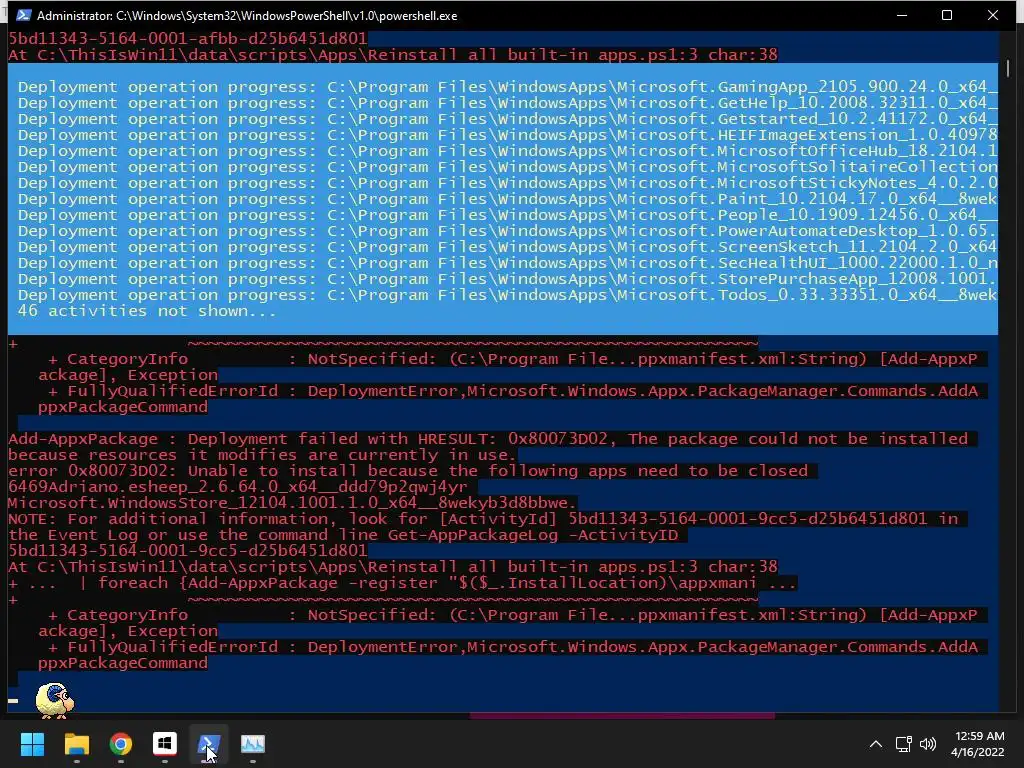Click the Microsoft.Getstarted deployment progress line
This screenshot has height=768, width=1024.
[507, 119]
